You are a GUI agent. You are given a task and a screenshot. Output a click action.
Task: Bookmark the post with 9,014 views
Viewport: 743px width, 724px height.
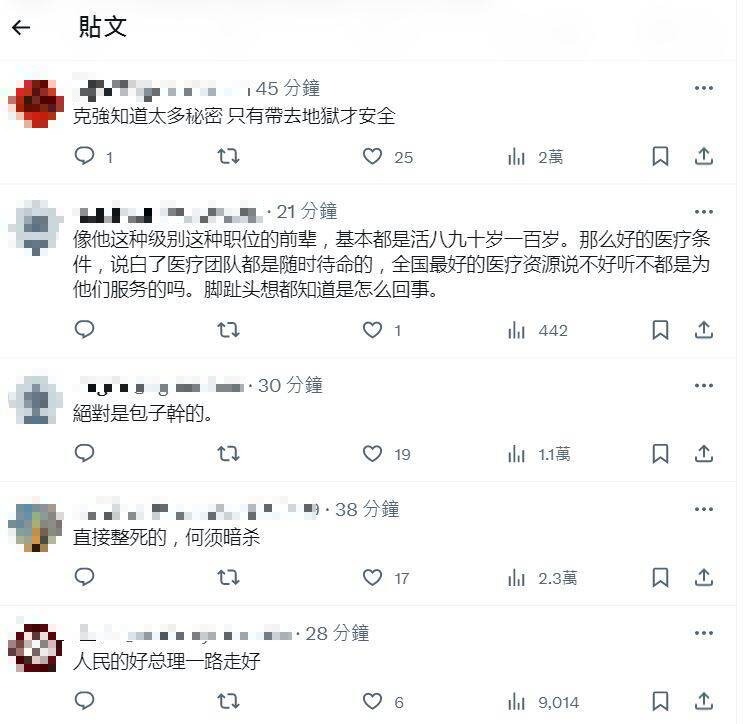660,701
